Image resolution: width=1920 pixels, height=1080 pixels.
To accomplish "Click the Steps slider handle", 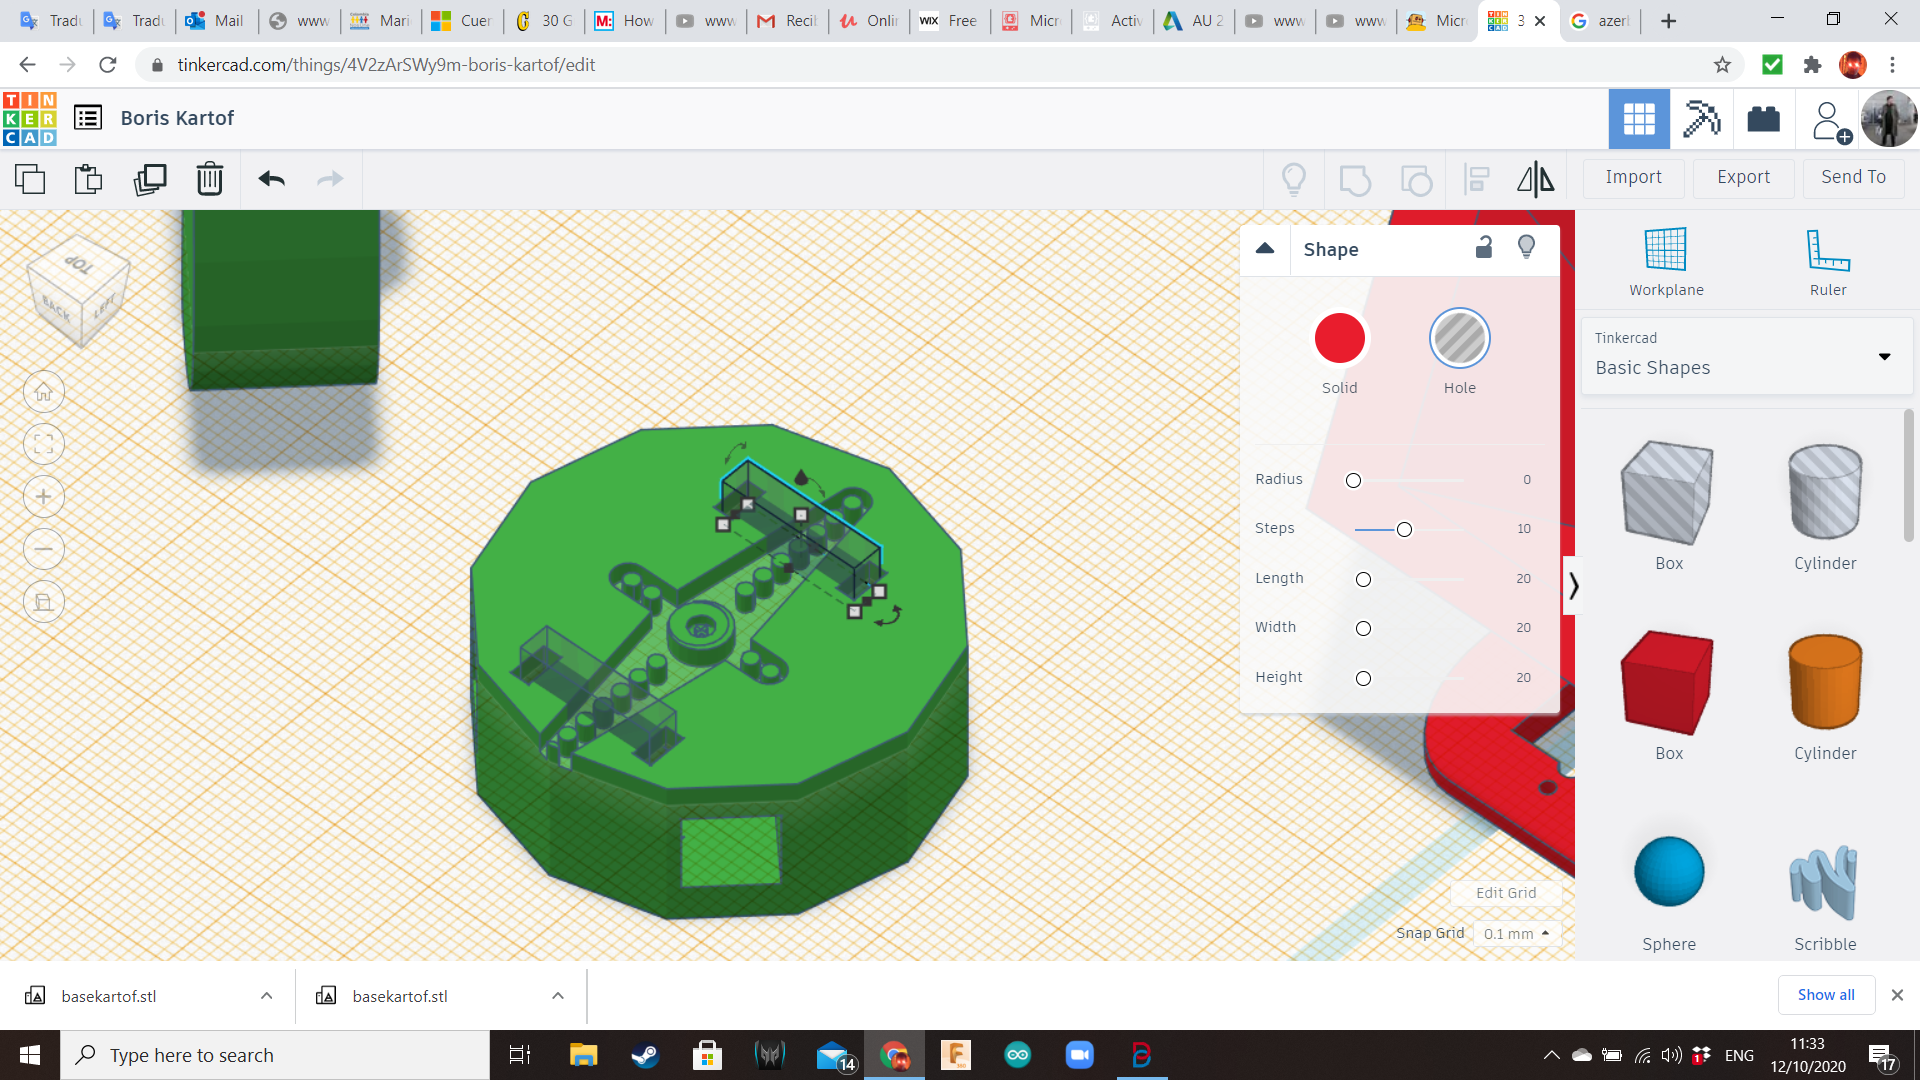I will 1404,529.
